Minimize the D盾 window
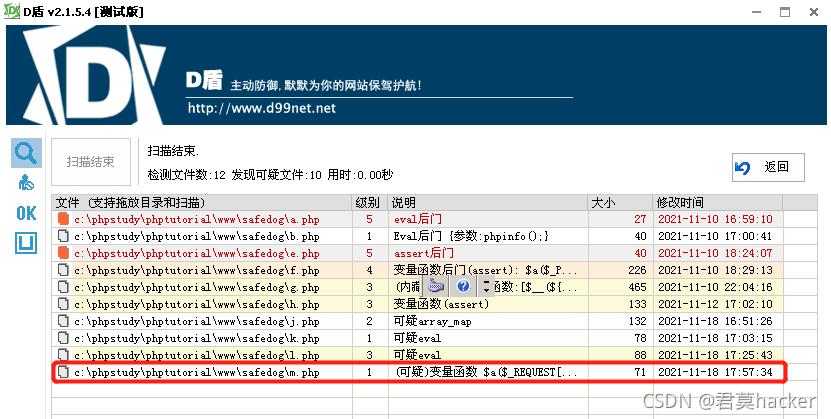The image size is (831, 419). coord(756,12)
